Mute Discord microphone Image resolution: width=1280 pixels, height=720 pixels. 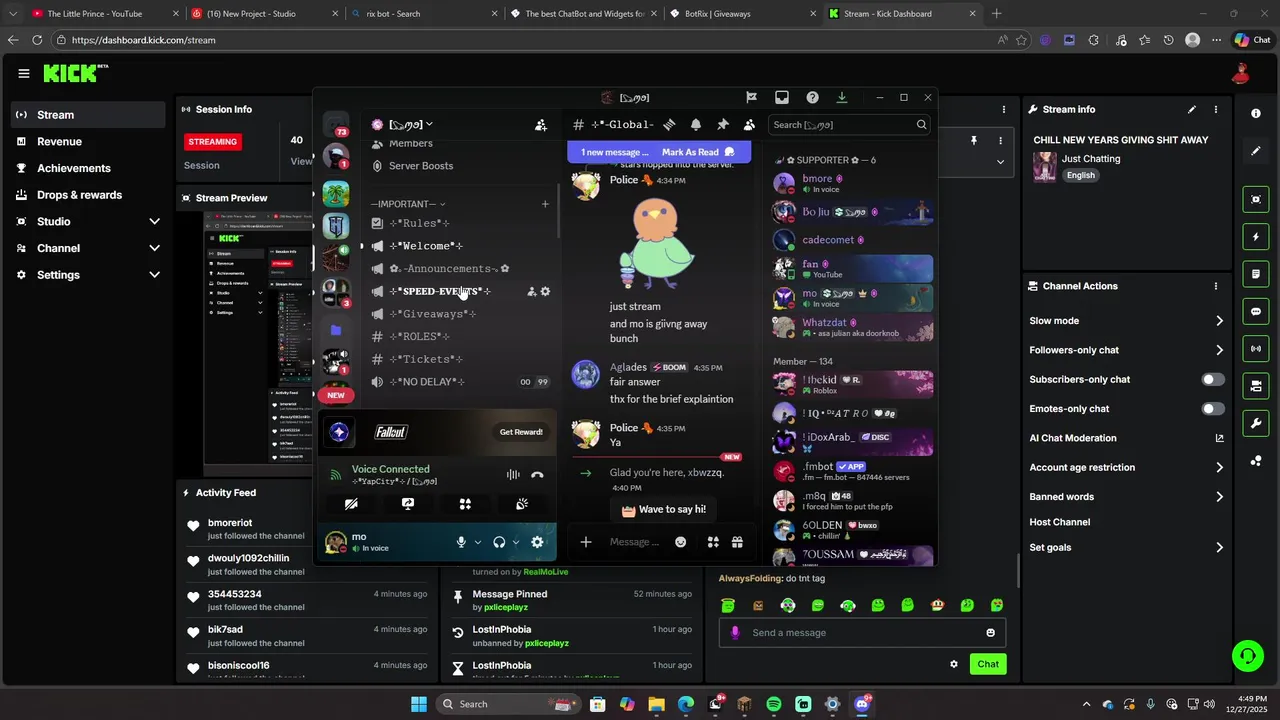point(461,542)
